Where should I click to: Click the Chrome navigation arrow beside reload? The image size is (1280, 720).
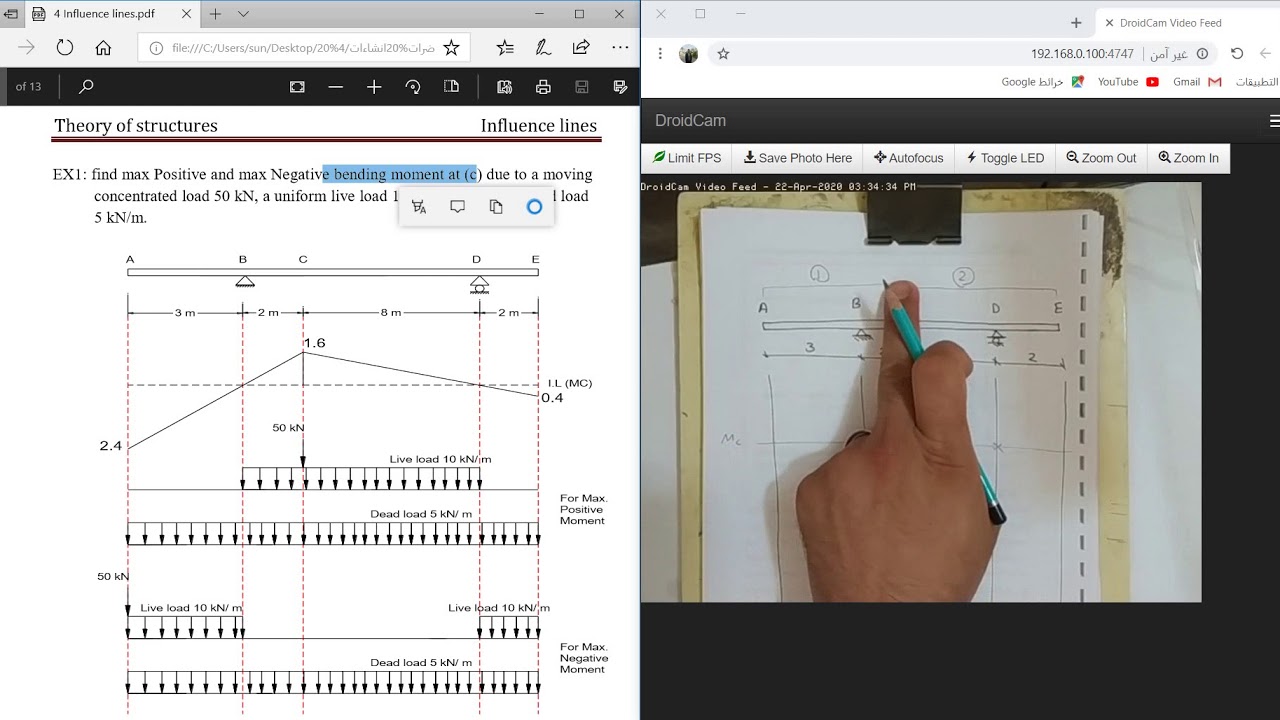[x=1265, y=54]
